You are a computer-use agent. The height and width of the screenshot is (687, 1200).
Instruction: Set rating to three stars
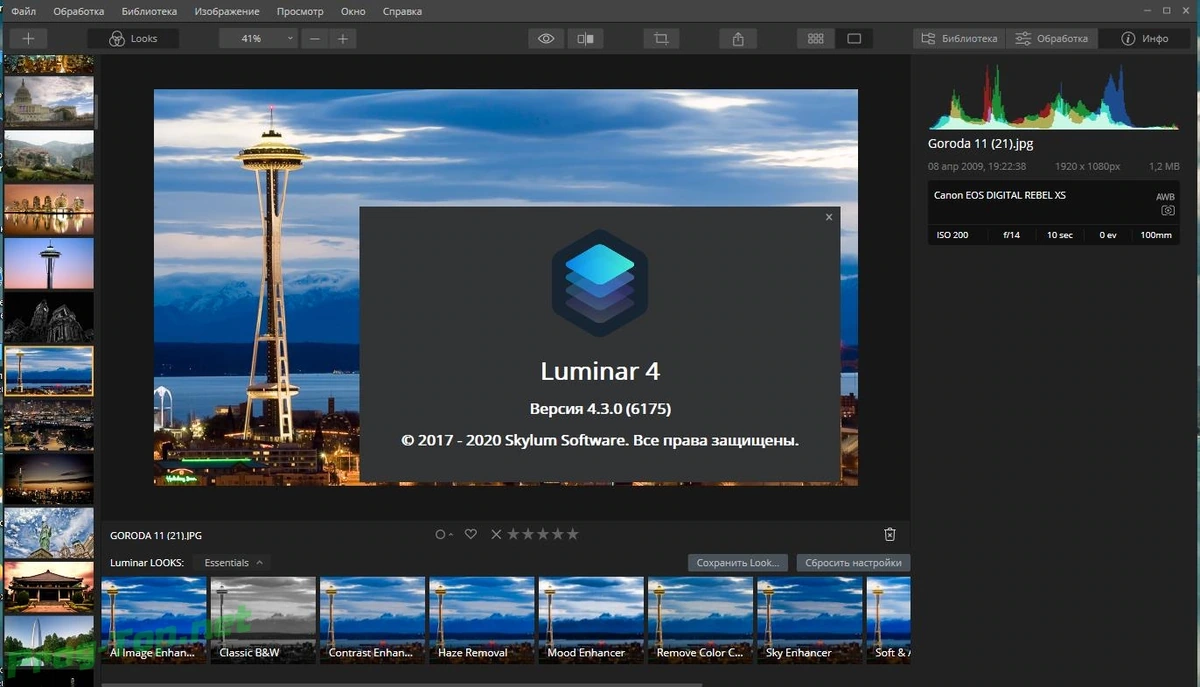543,534
